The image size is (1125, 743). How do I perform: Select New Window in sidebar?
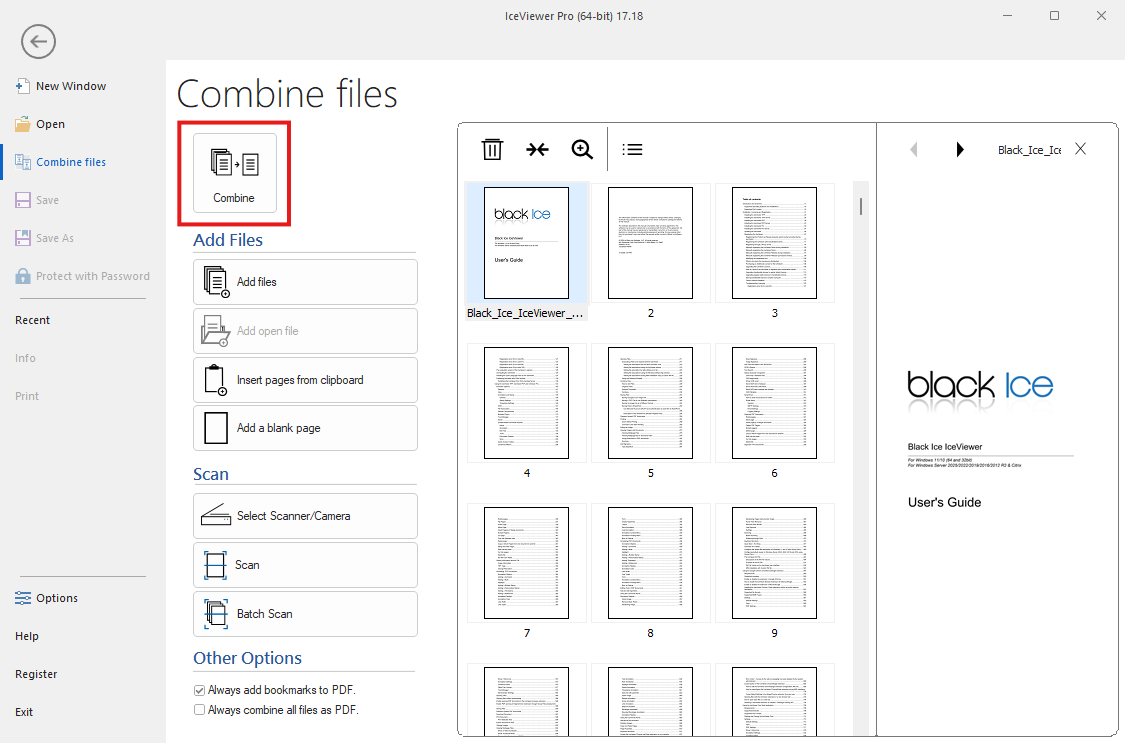pos(71,86)
